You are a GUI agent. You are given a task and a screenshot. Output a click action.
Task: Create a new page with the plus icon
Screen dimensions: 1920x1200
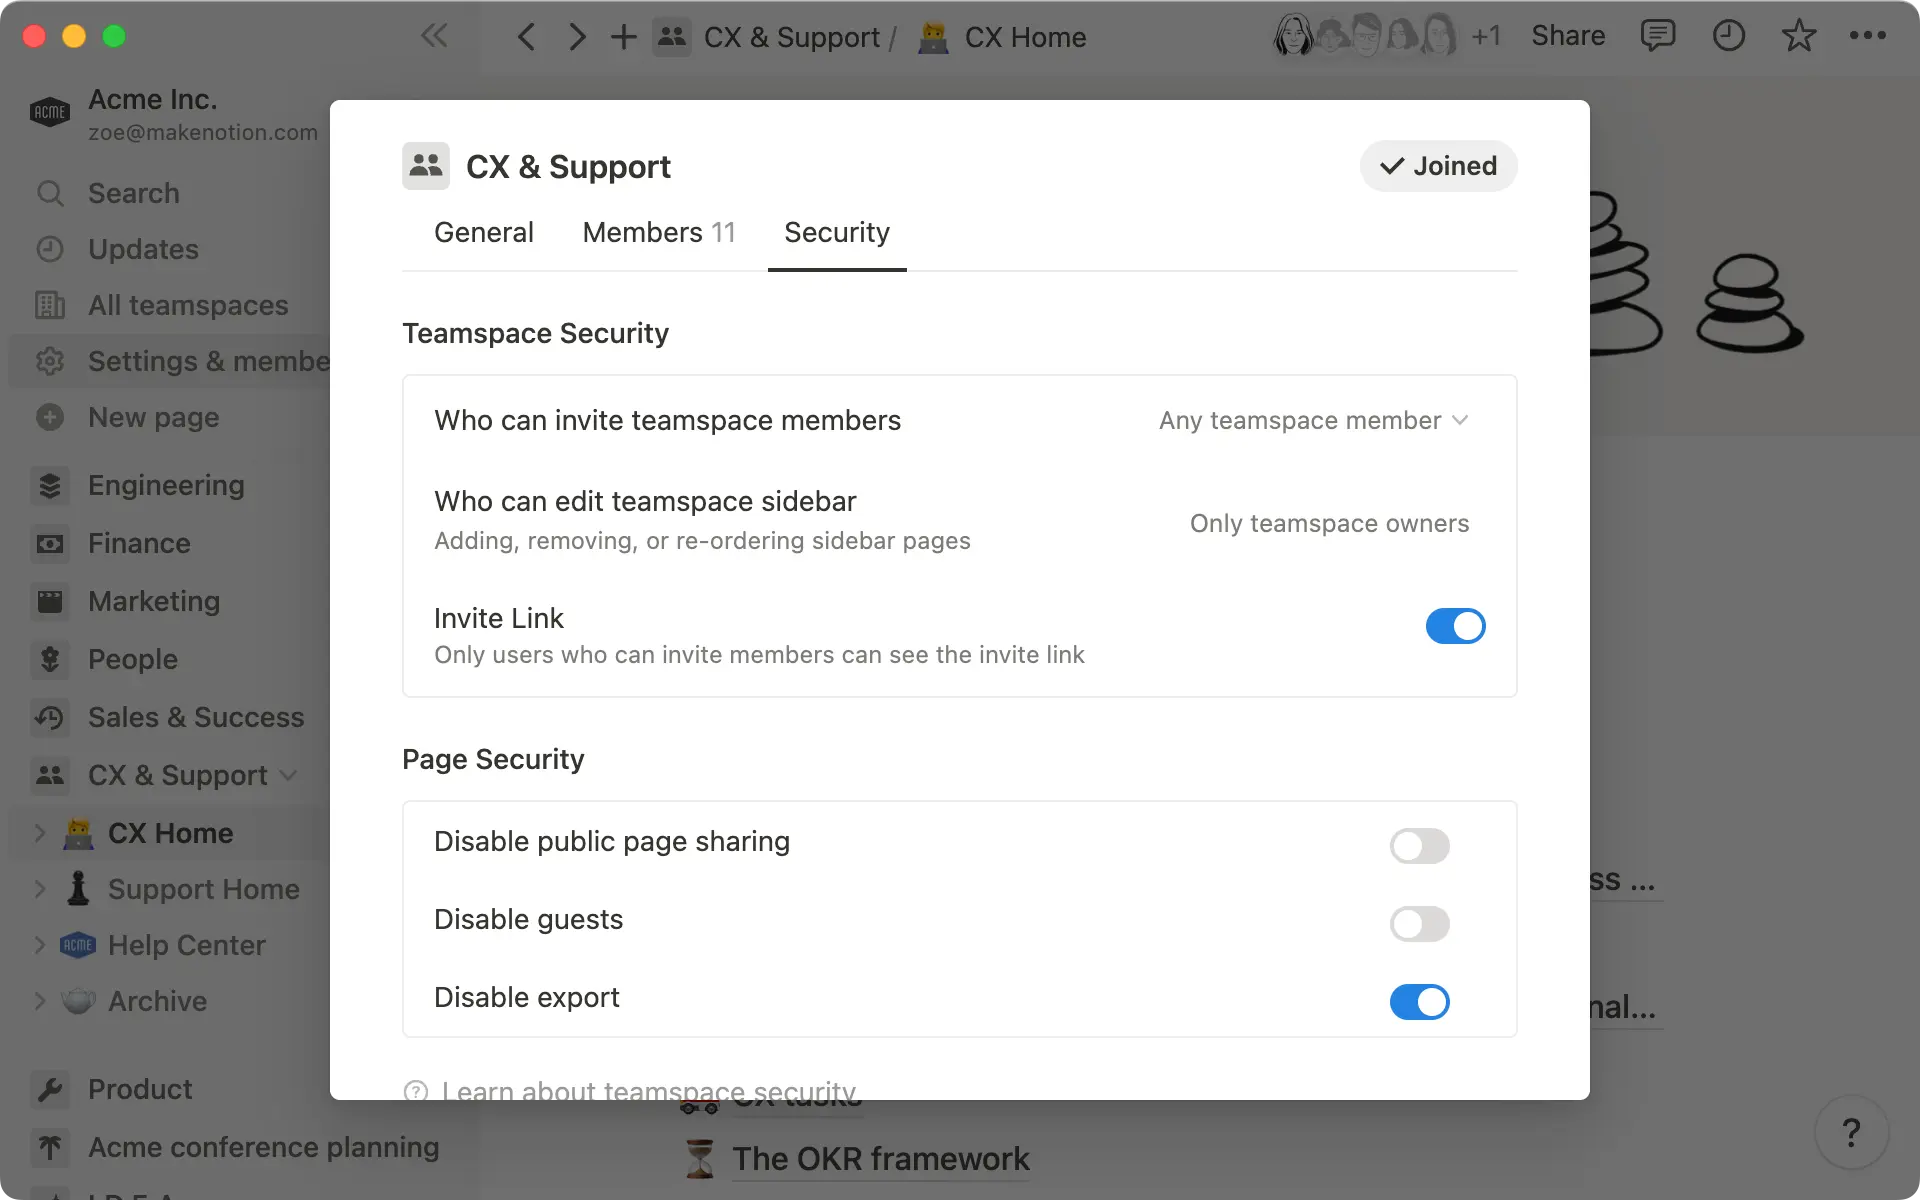point(151,417)
